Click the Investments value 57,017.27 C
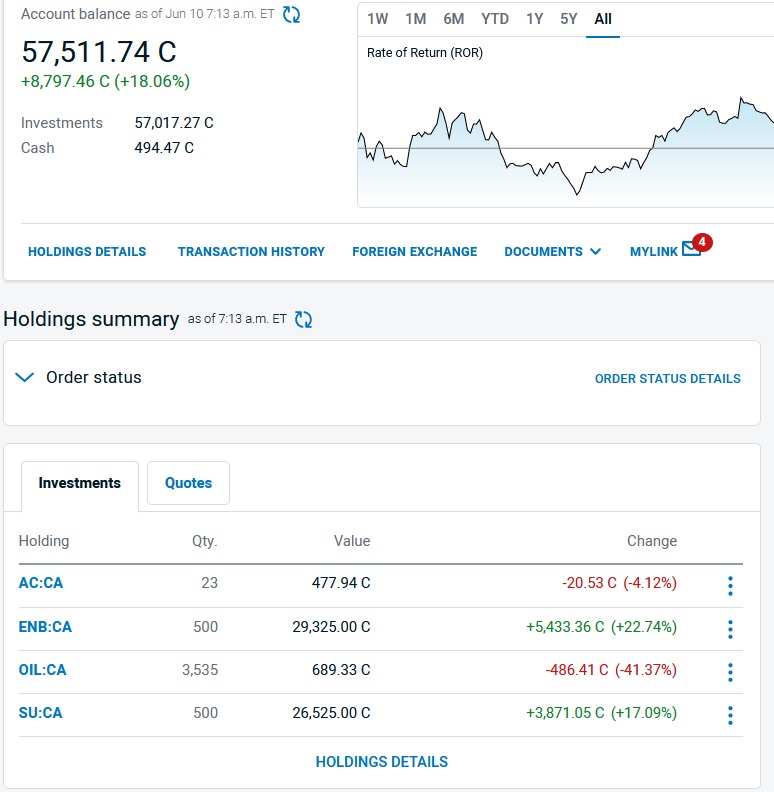Screen dimensions: 774x792 (174, 123)
